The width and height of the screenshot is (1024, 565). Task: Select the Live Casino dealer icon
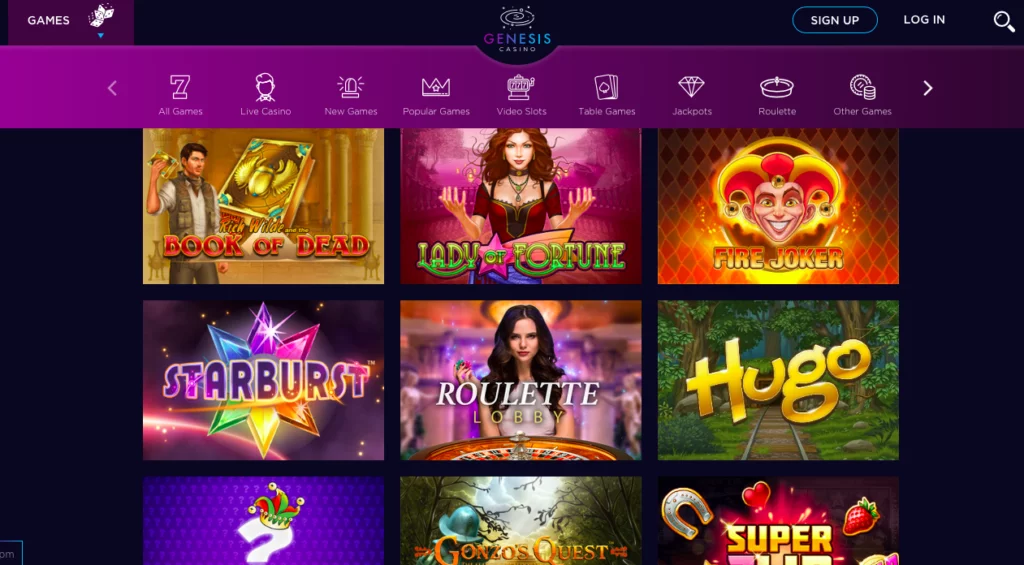[x=265, y=87]
